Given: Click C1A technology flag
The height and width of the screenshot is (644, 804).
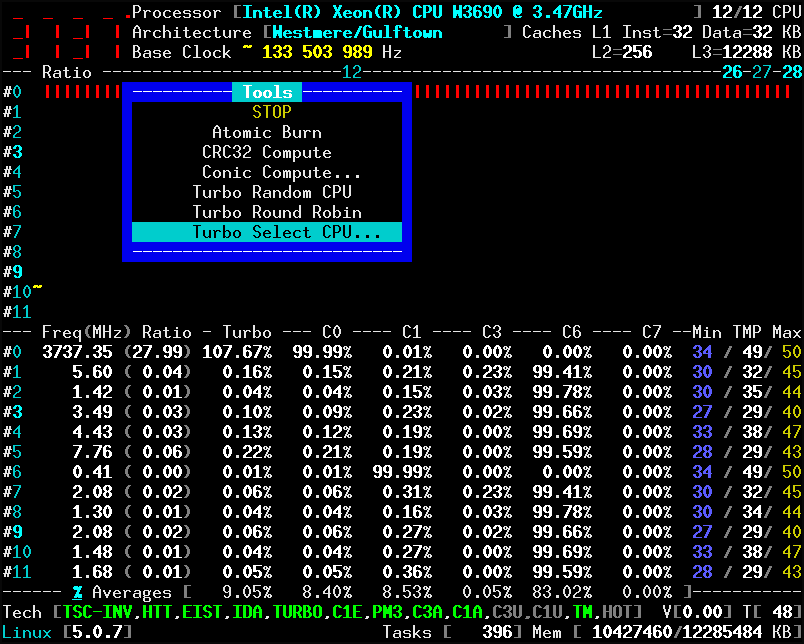Looking at the screenshot, I should (x=468, y=612).
